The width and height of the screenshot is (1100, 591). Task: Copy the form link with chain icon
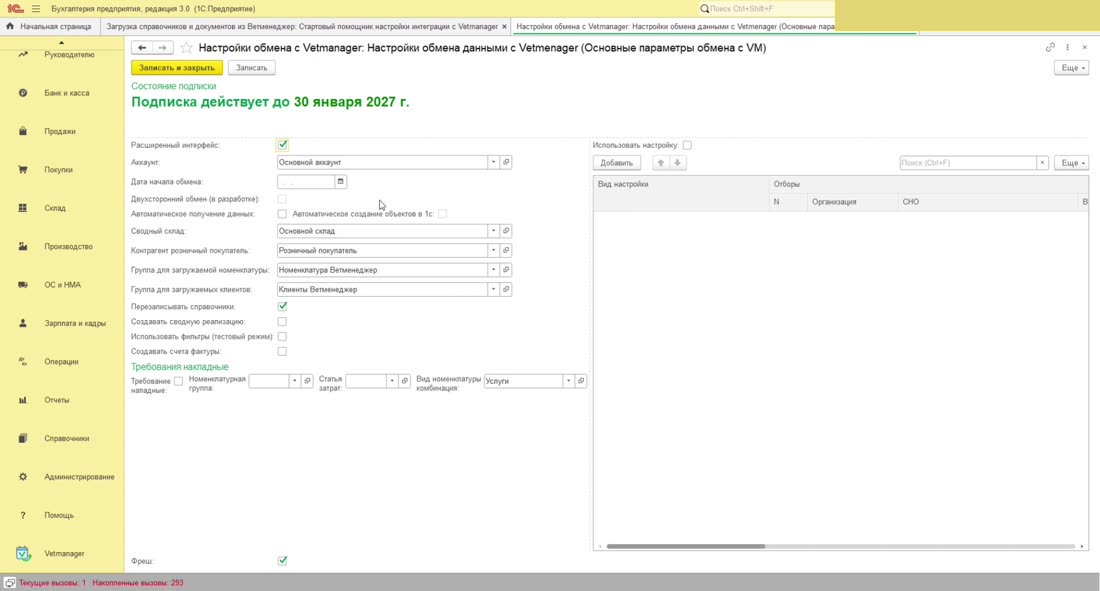coord(1050,47)
